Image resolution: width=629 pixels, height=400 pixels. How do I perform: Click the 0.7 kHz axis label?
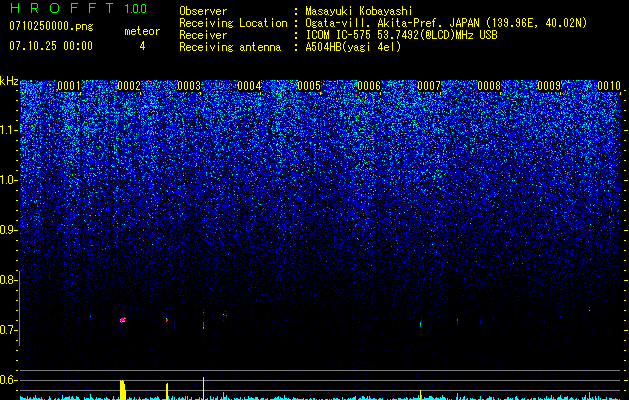click(x=9, y=330)
